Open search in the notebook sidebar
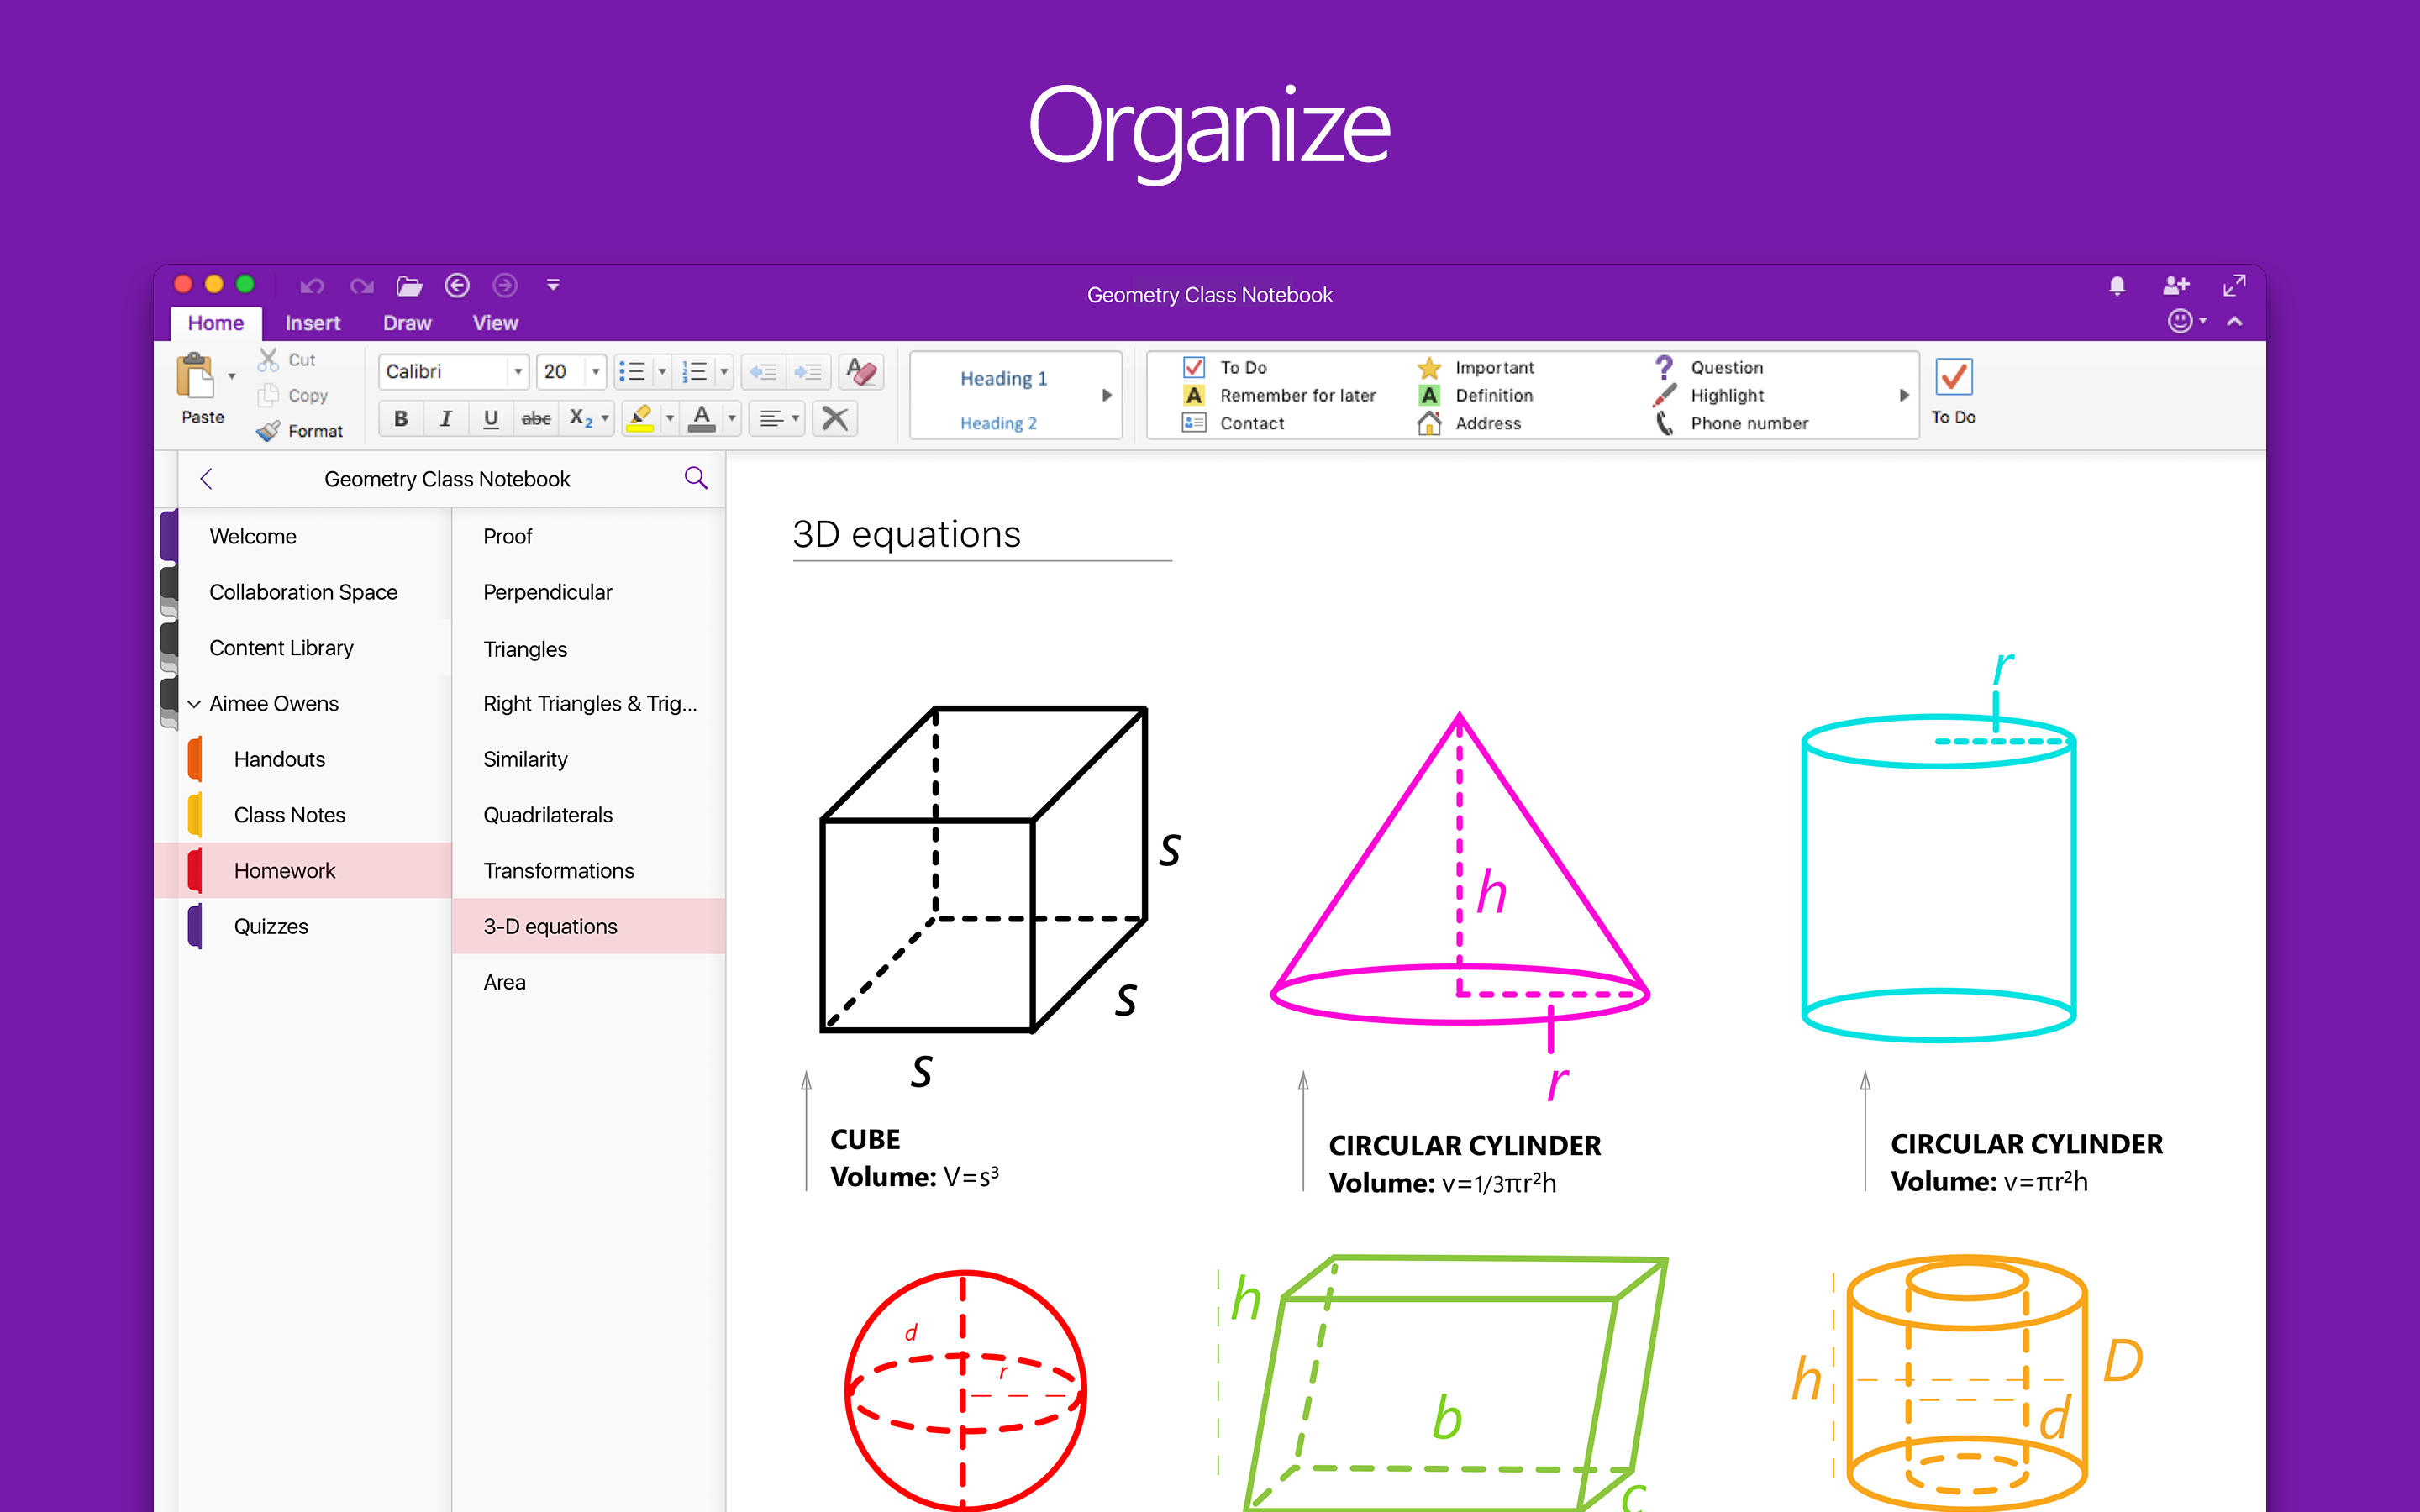This screenshot has height=1512, width=2420. (695, 478)
